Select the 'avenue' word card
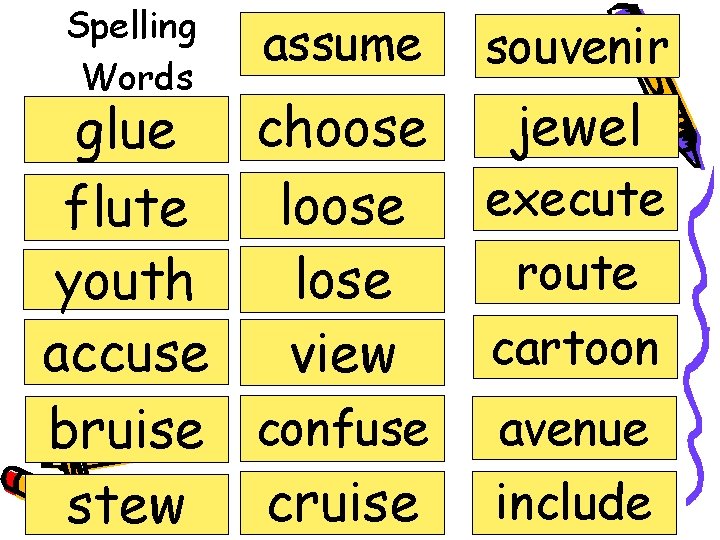Screen dimensions: 720x540 click(574, 428)
